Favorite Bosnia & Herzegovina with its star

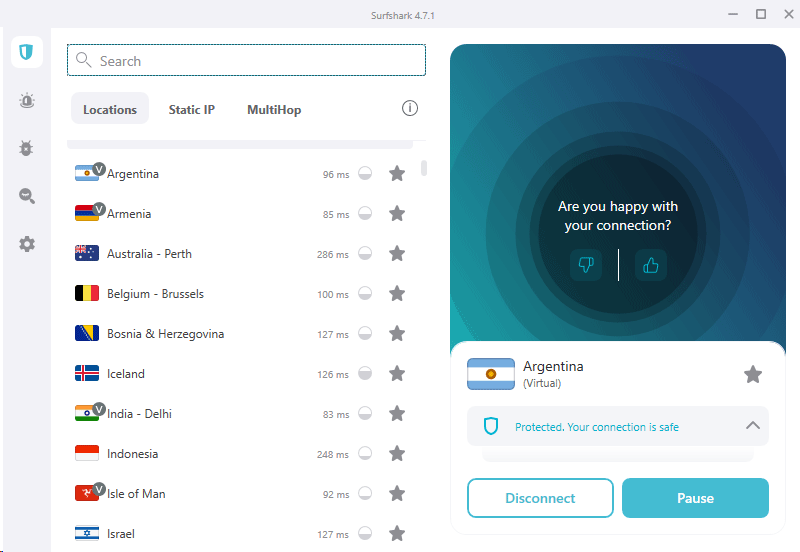[397, 334]
